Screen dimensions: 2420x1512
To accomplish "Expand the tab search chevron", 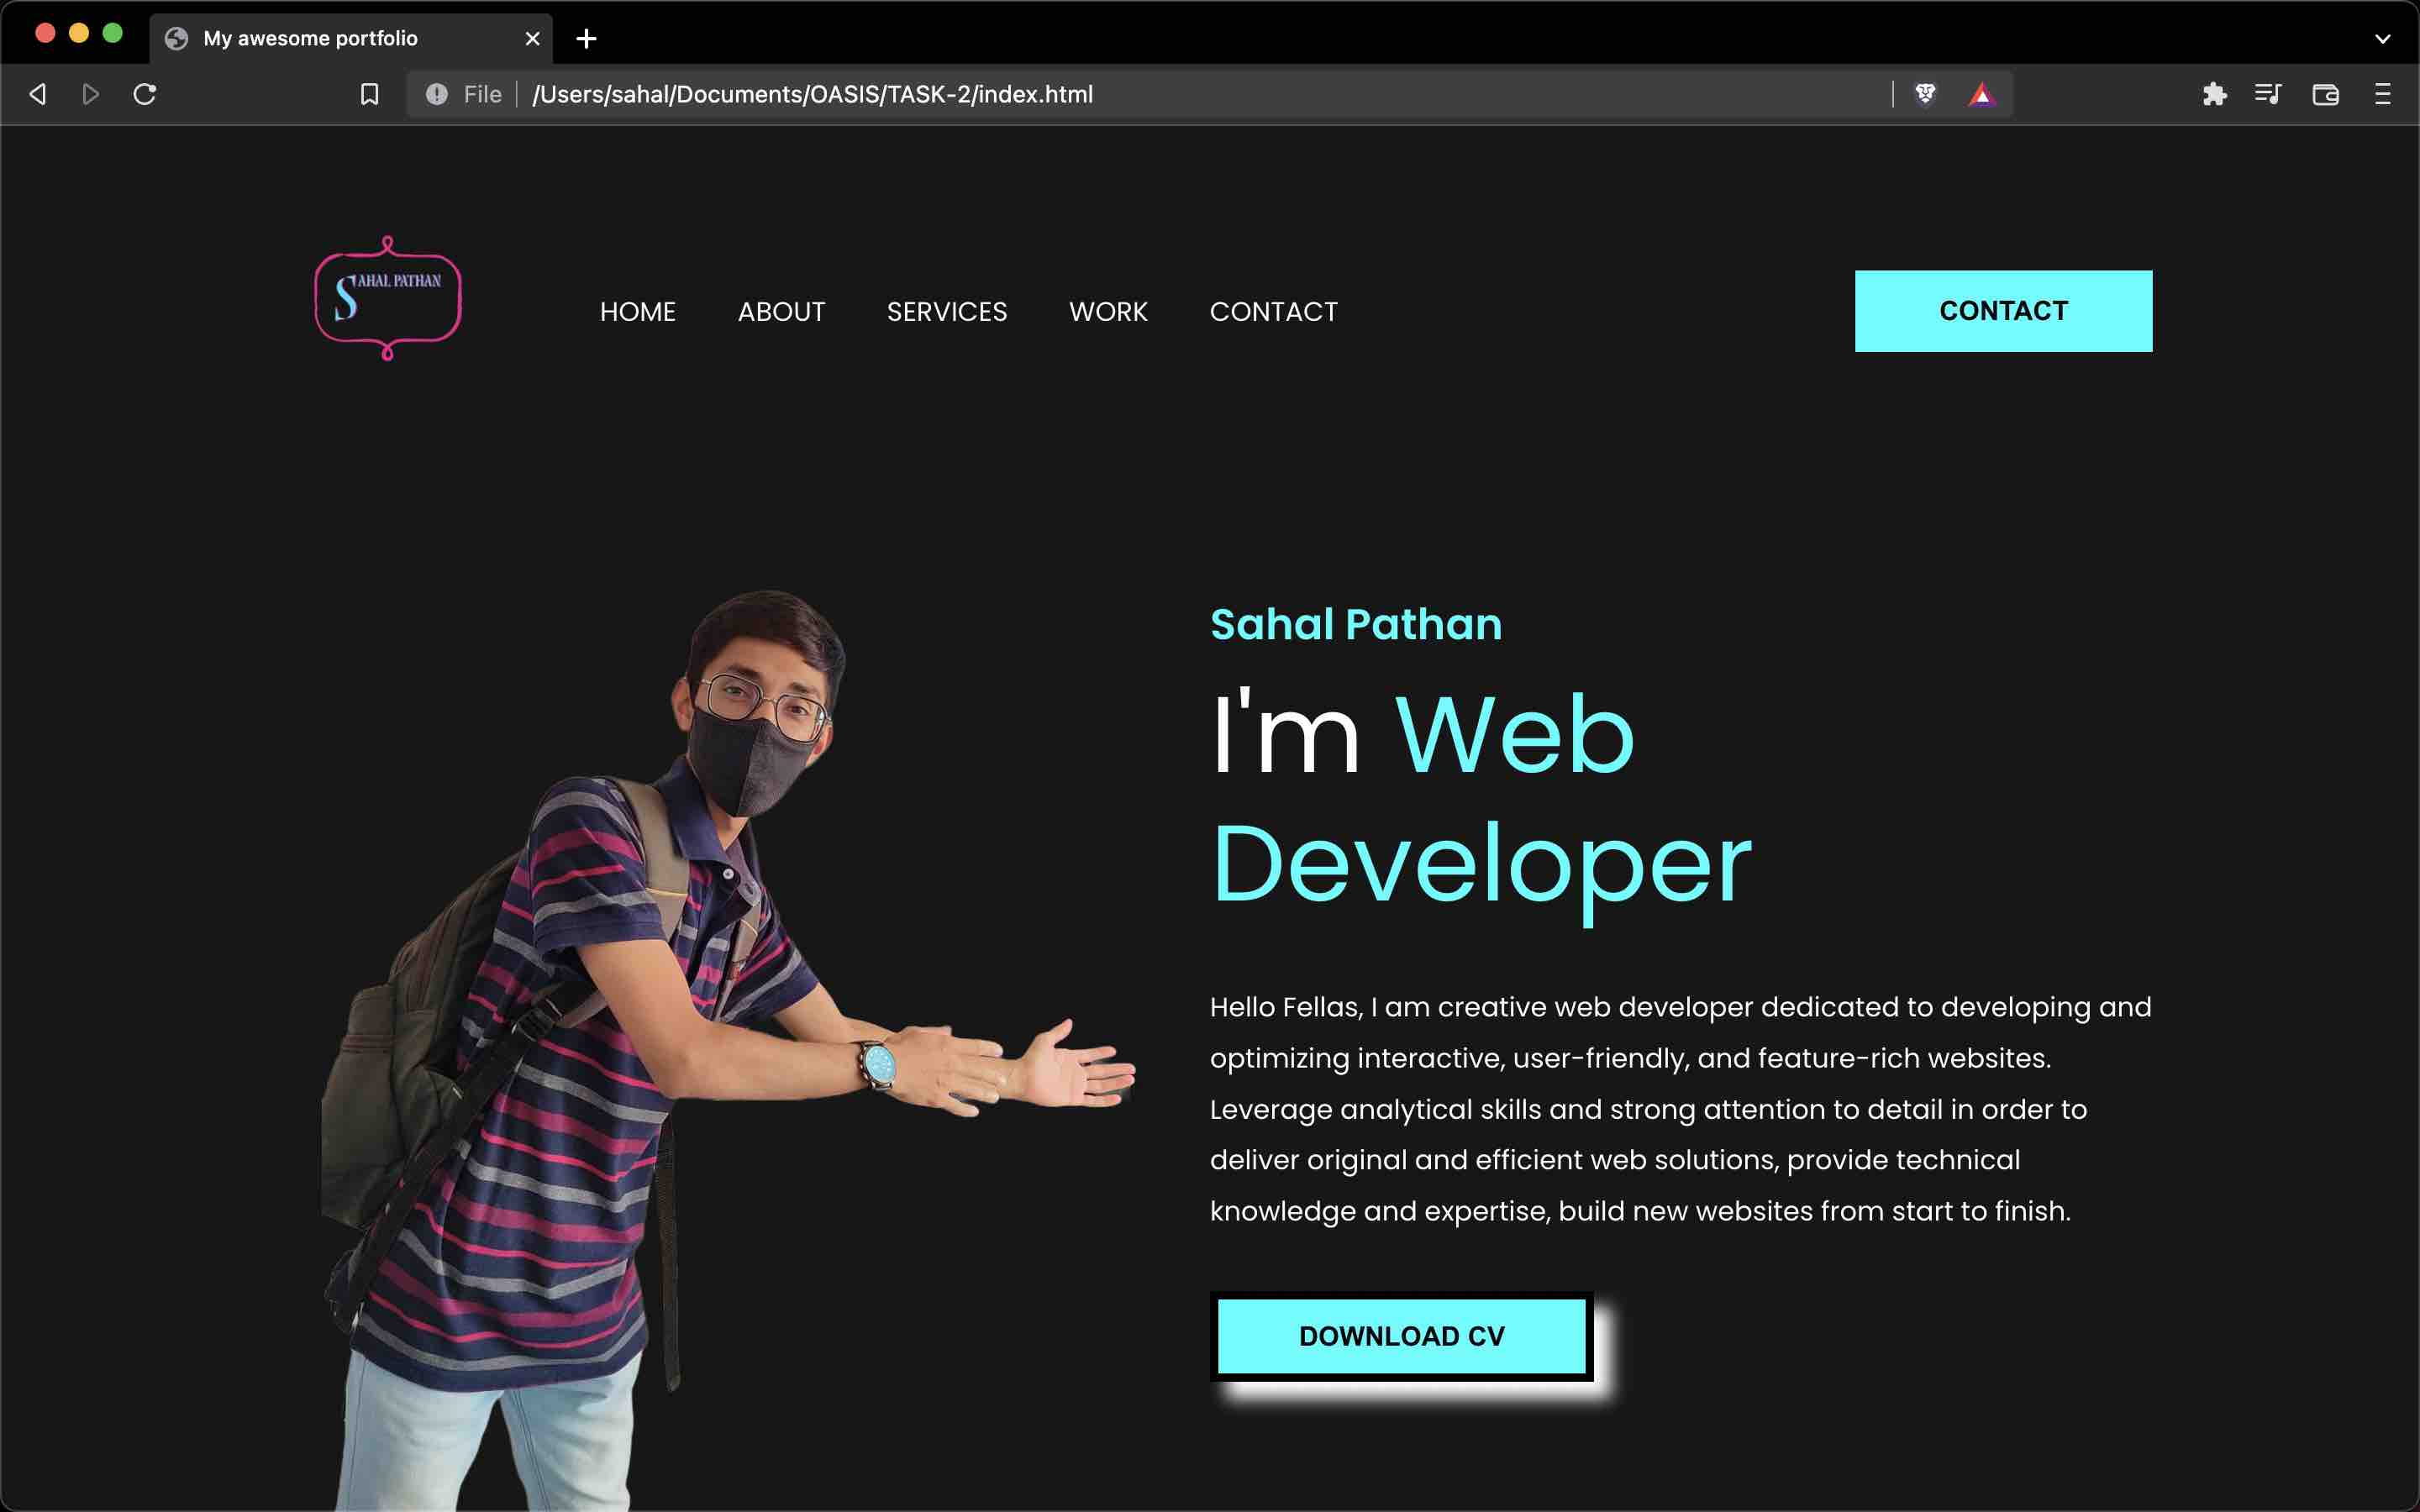I will [2382, 39].
